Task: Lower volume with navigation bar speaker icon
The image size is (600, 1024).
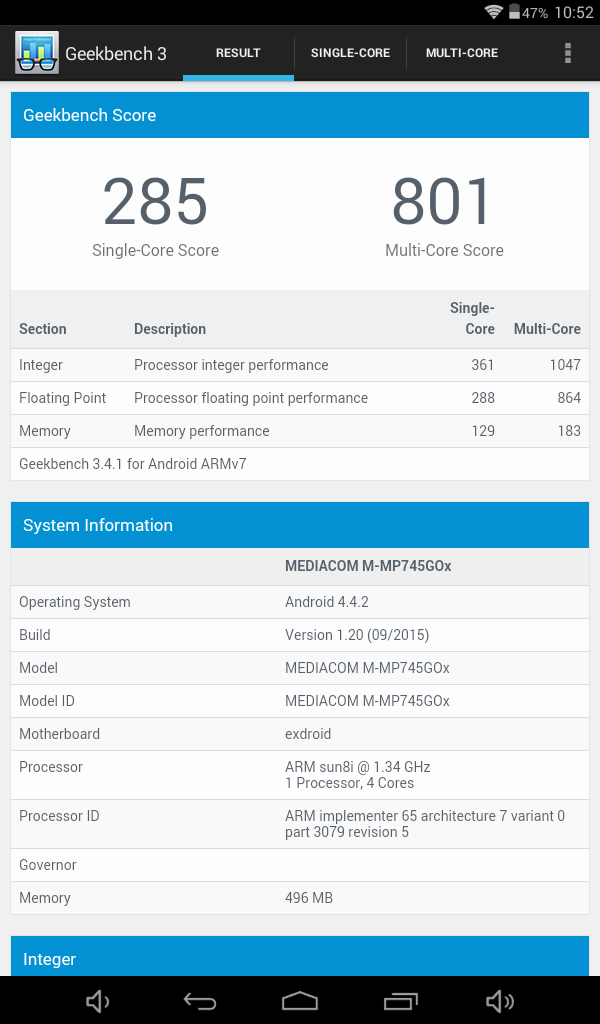Action: (98, 1000)
